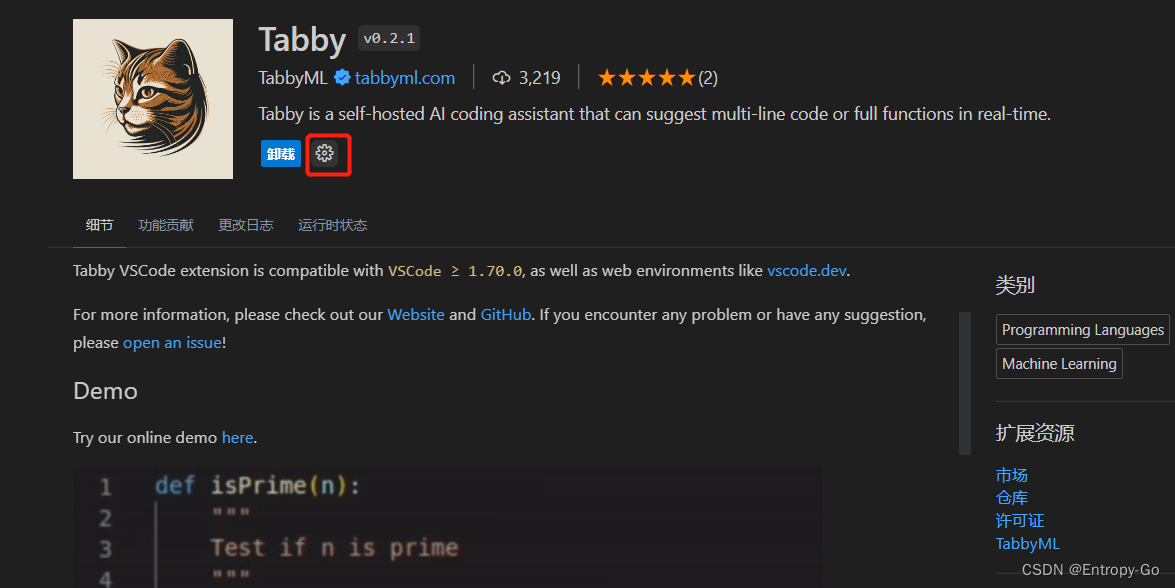Open the 更改日志 tab
Screen dimensions: 1175x588
[245, 225]
